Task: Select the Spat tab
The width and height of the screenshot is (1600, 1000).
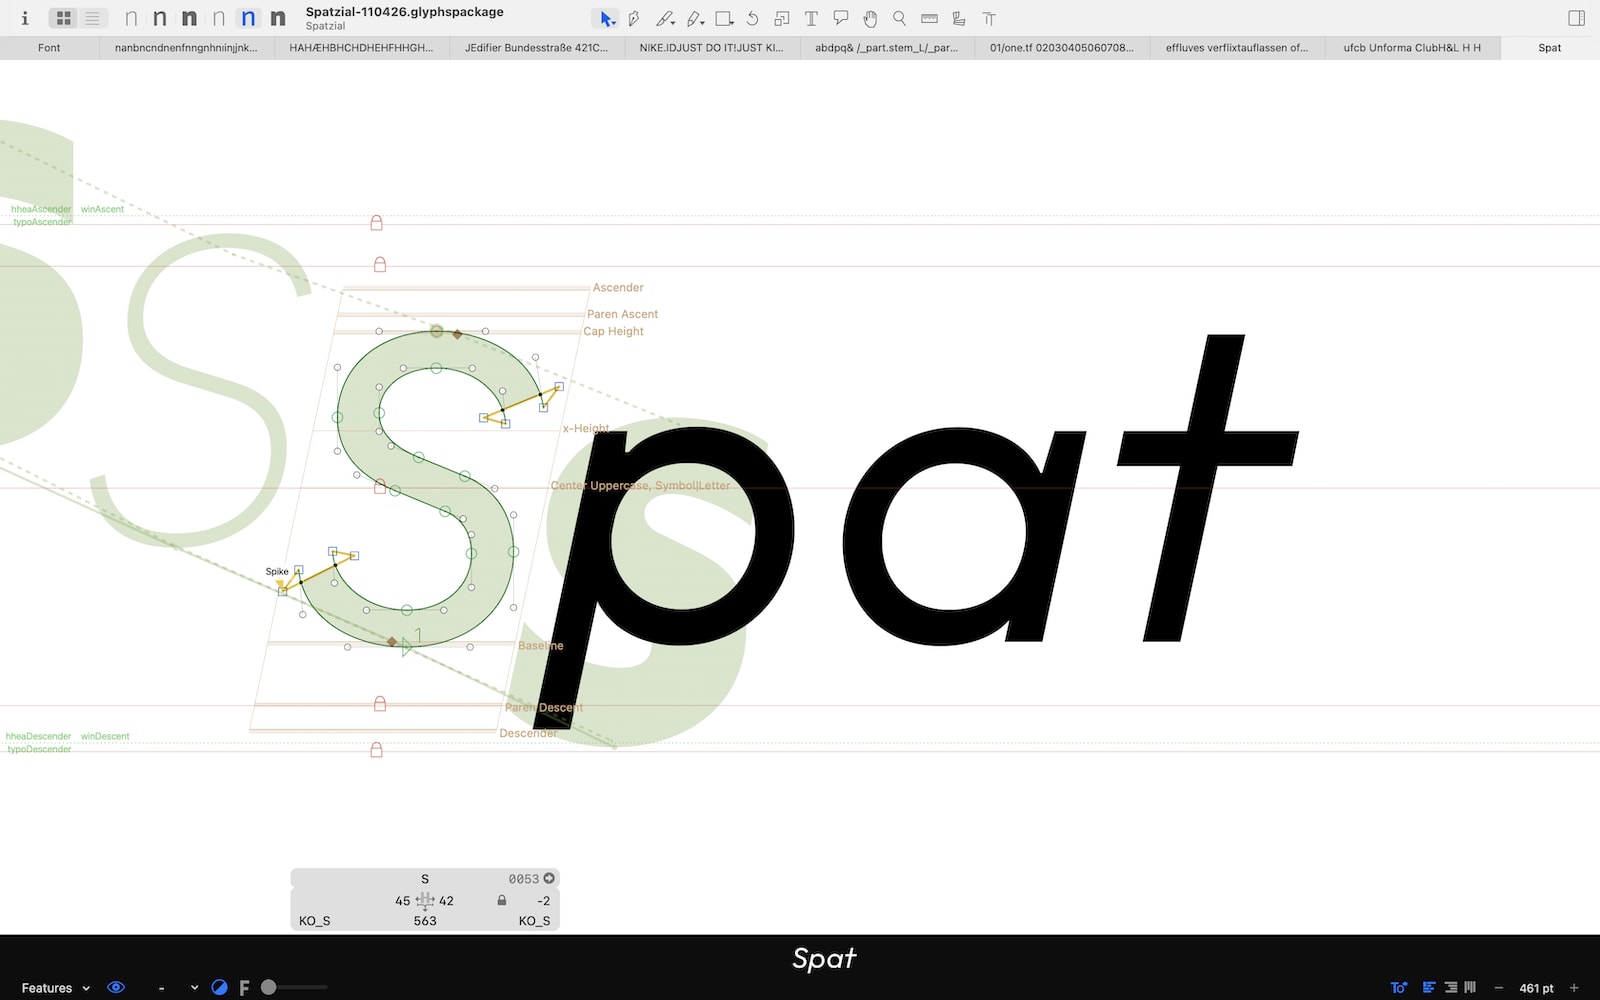Action: coord(1550,47)
